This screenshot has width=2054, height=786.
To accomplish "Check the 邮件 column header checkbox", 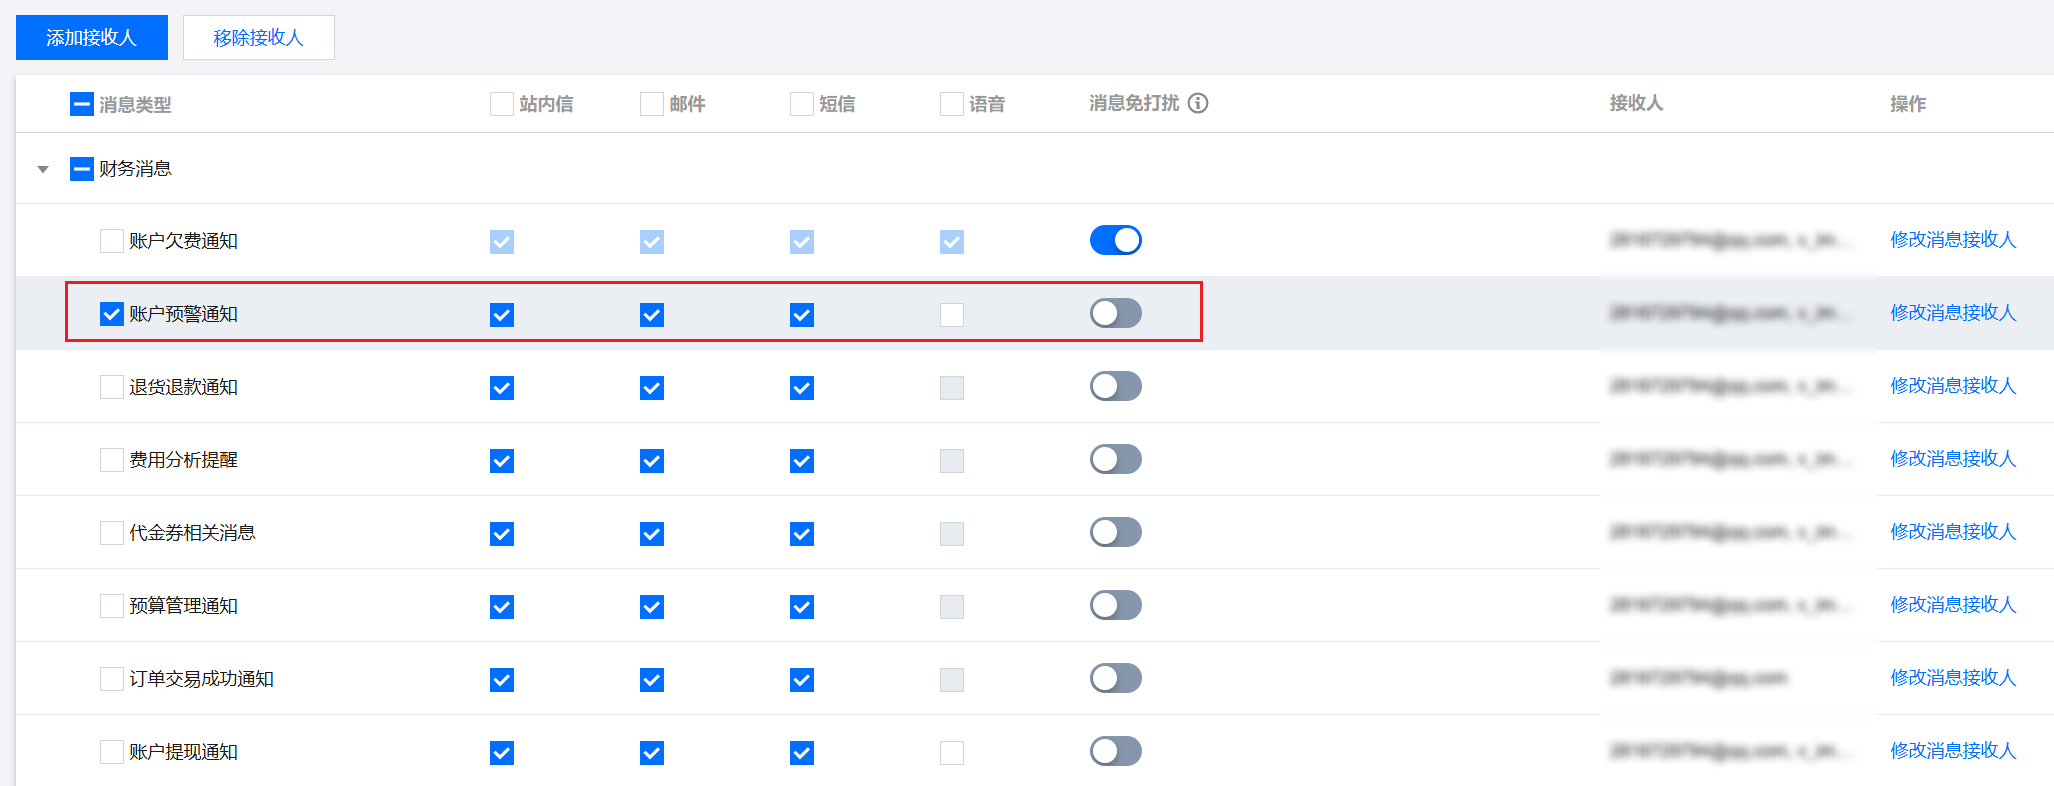I will point(652,104).
